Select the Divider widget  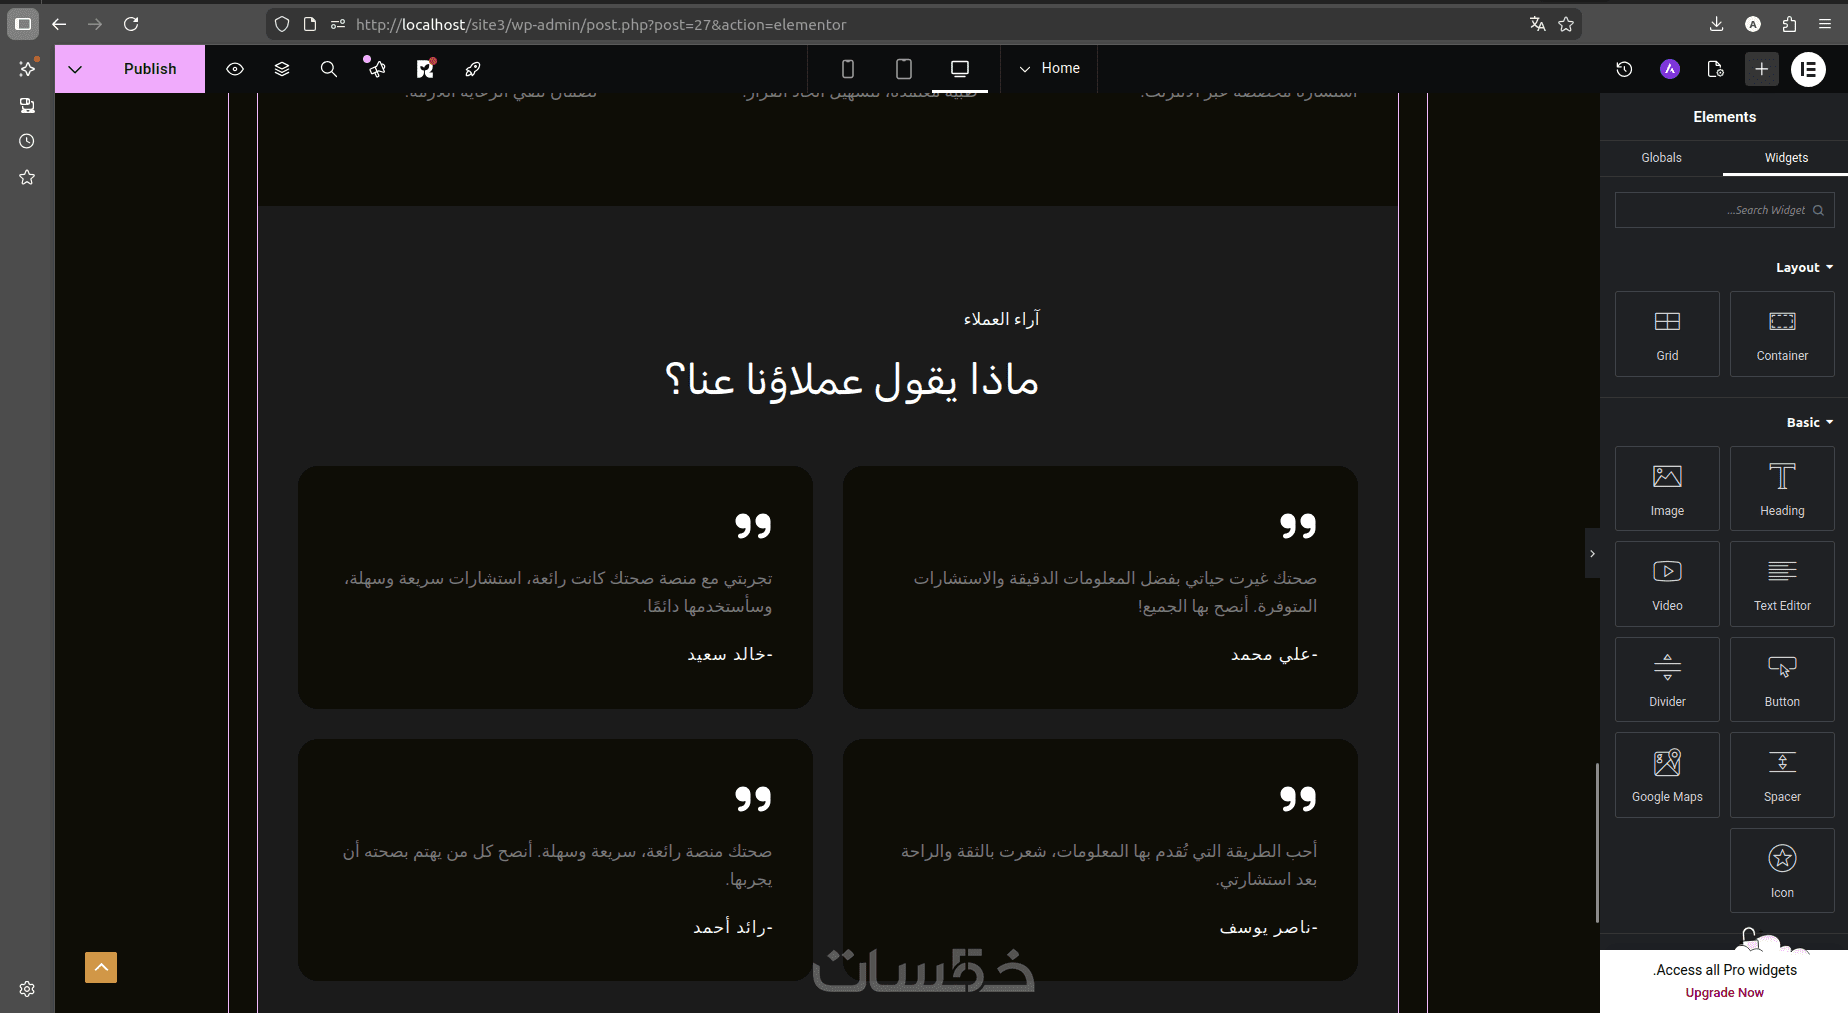tap(1667, 680)
